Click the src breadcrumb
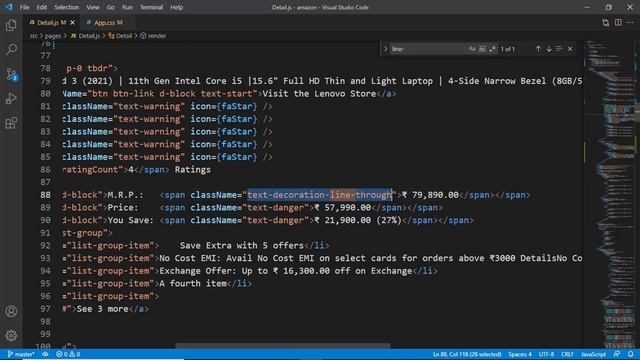Viewport: 640px width, 360px height. click(x=33, y=36)
